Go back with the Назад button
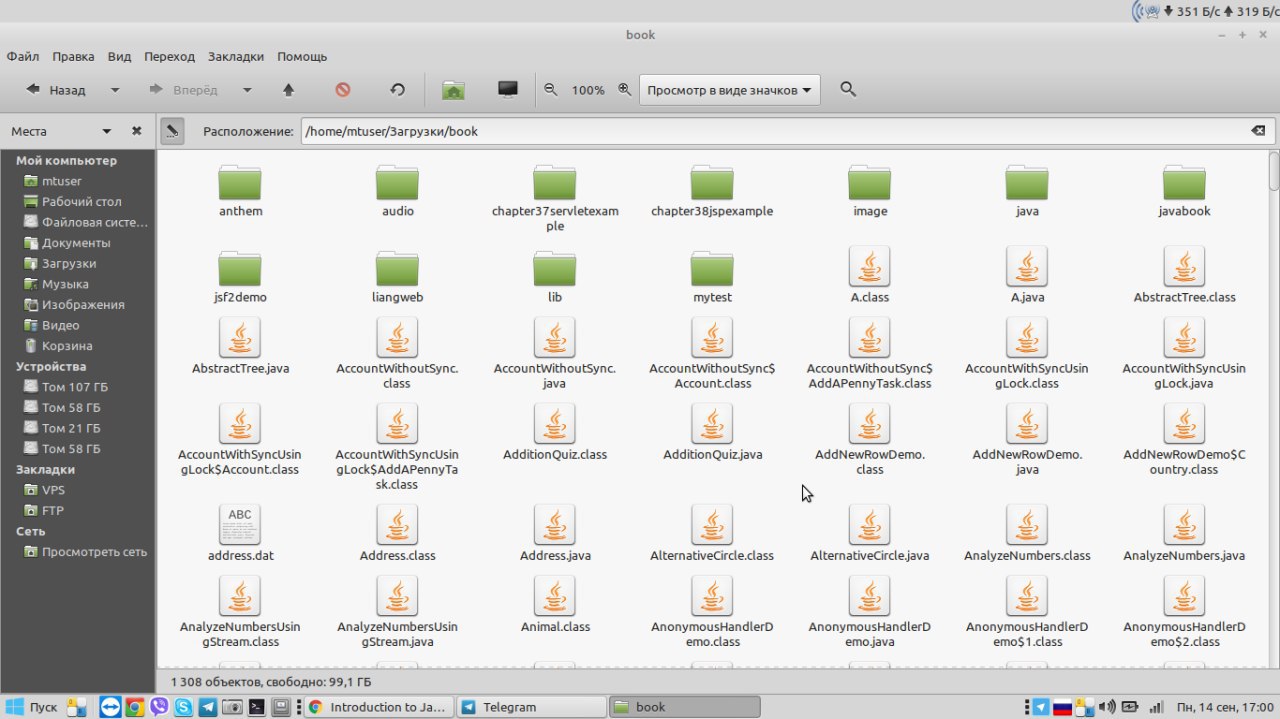Viewport: 1280px width, 719px height. pos(56,90)
